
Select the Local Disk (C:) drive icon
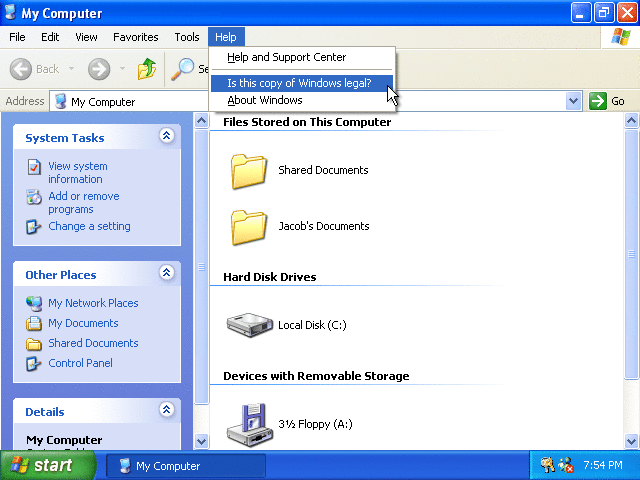[x=249, y=324]
